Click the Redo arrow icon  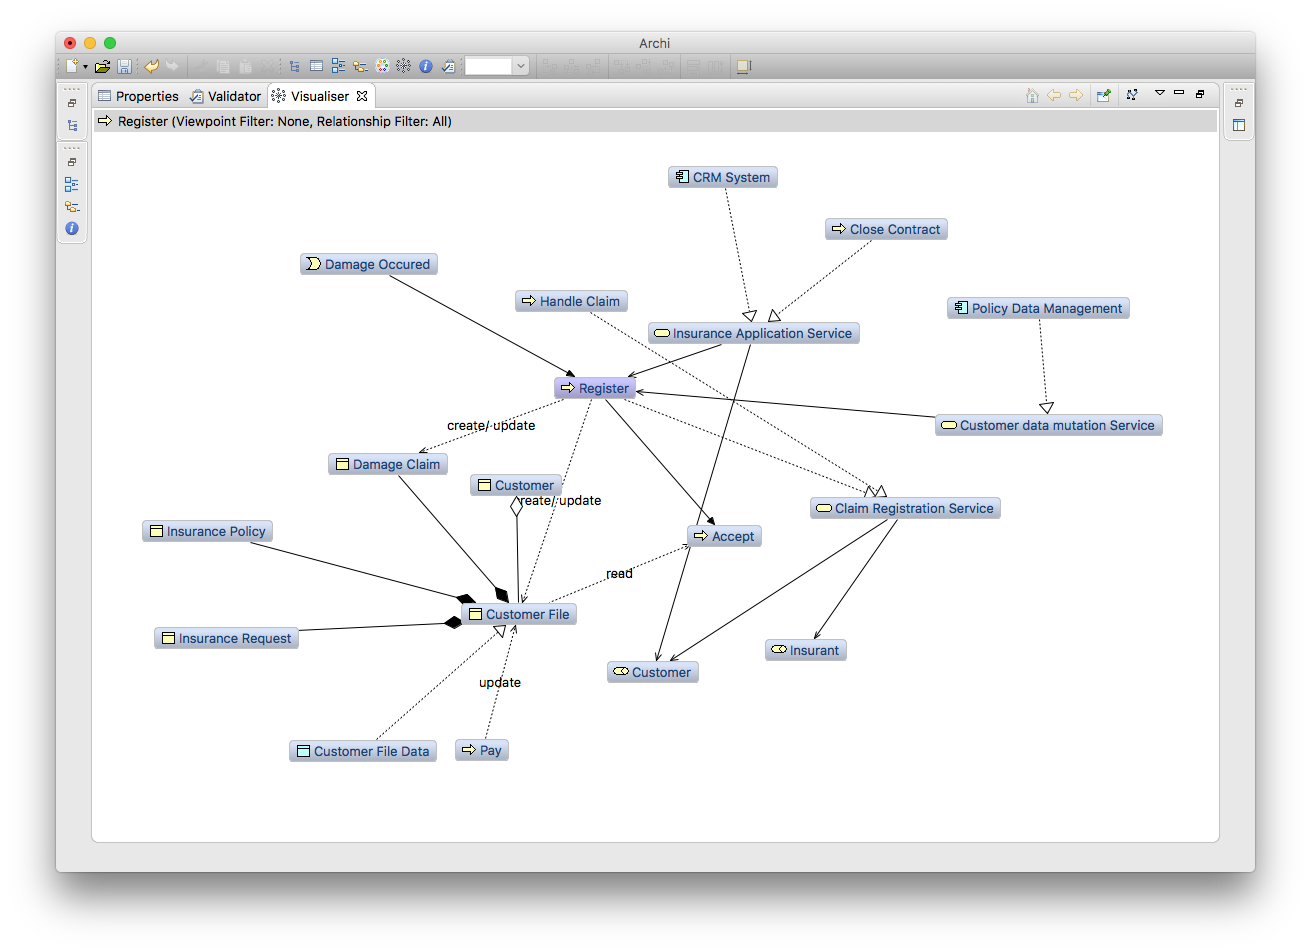(x=172, y=66)
